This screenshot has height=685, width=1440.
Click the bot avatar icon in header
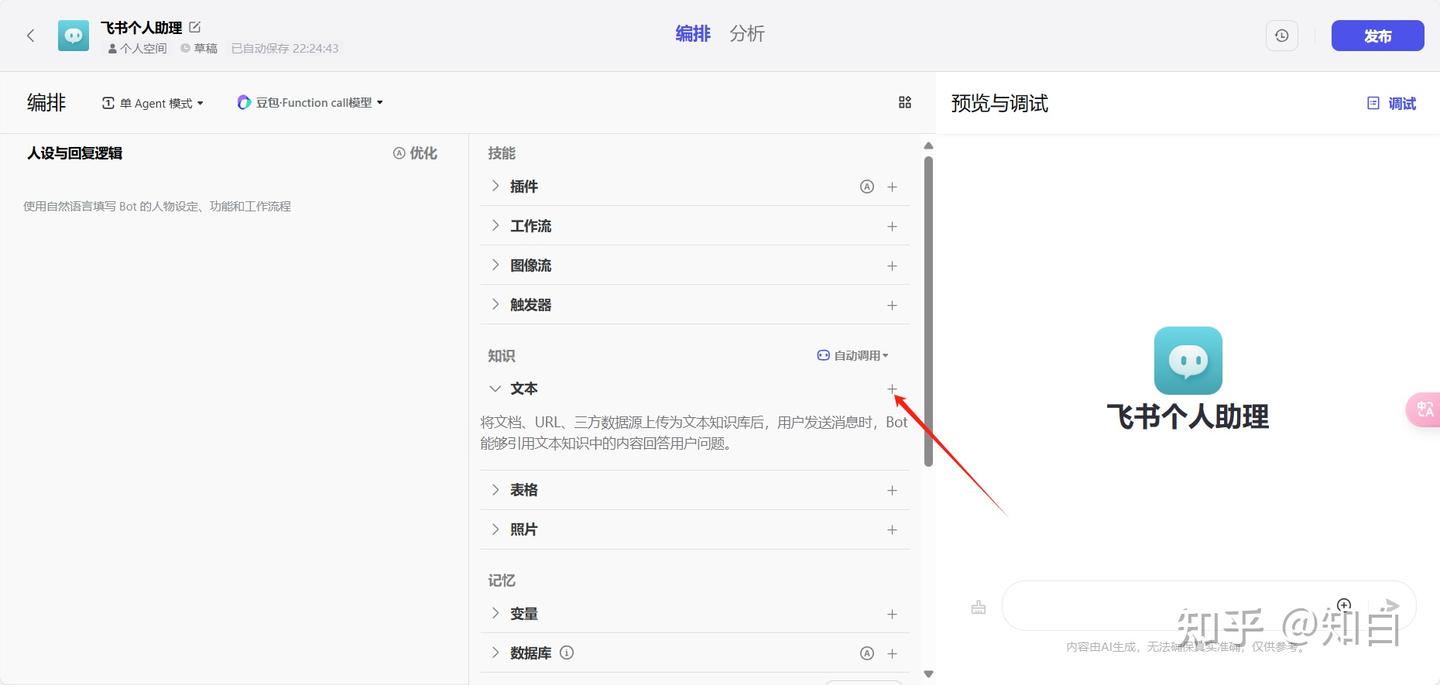coord(73,35)
